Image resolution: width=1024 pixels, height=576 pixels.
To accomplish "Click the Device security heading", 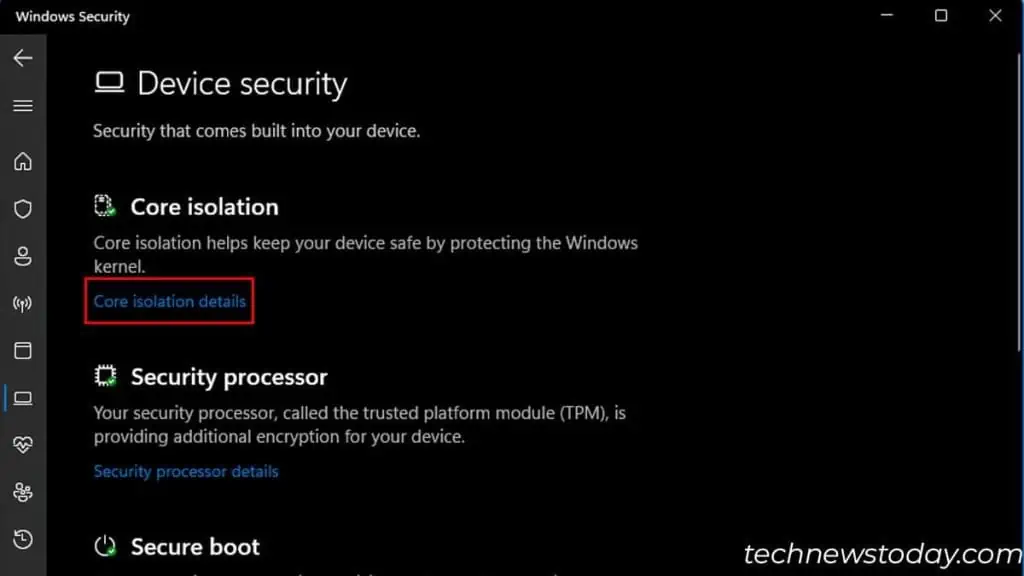I will pyautogui.click(x=242, y=83).
